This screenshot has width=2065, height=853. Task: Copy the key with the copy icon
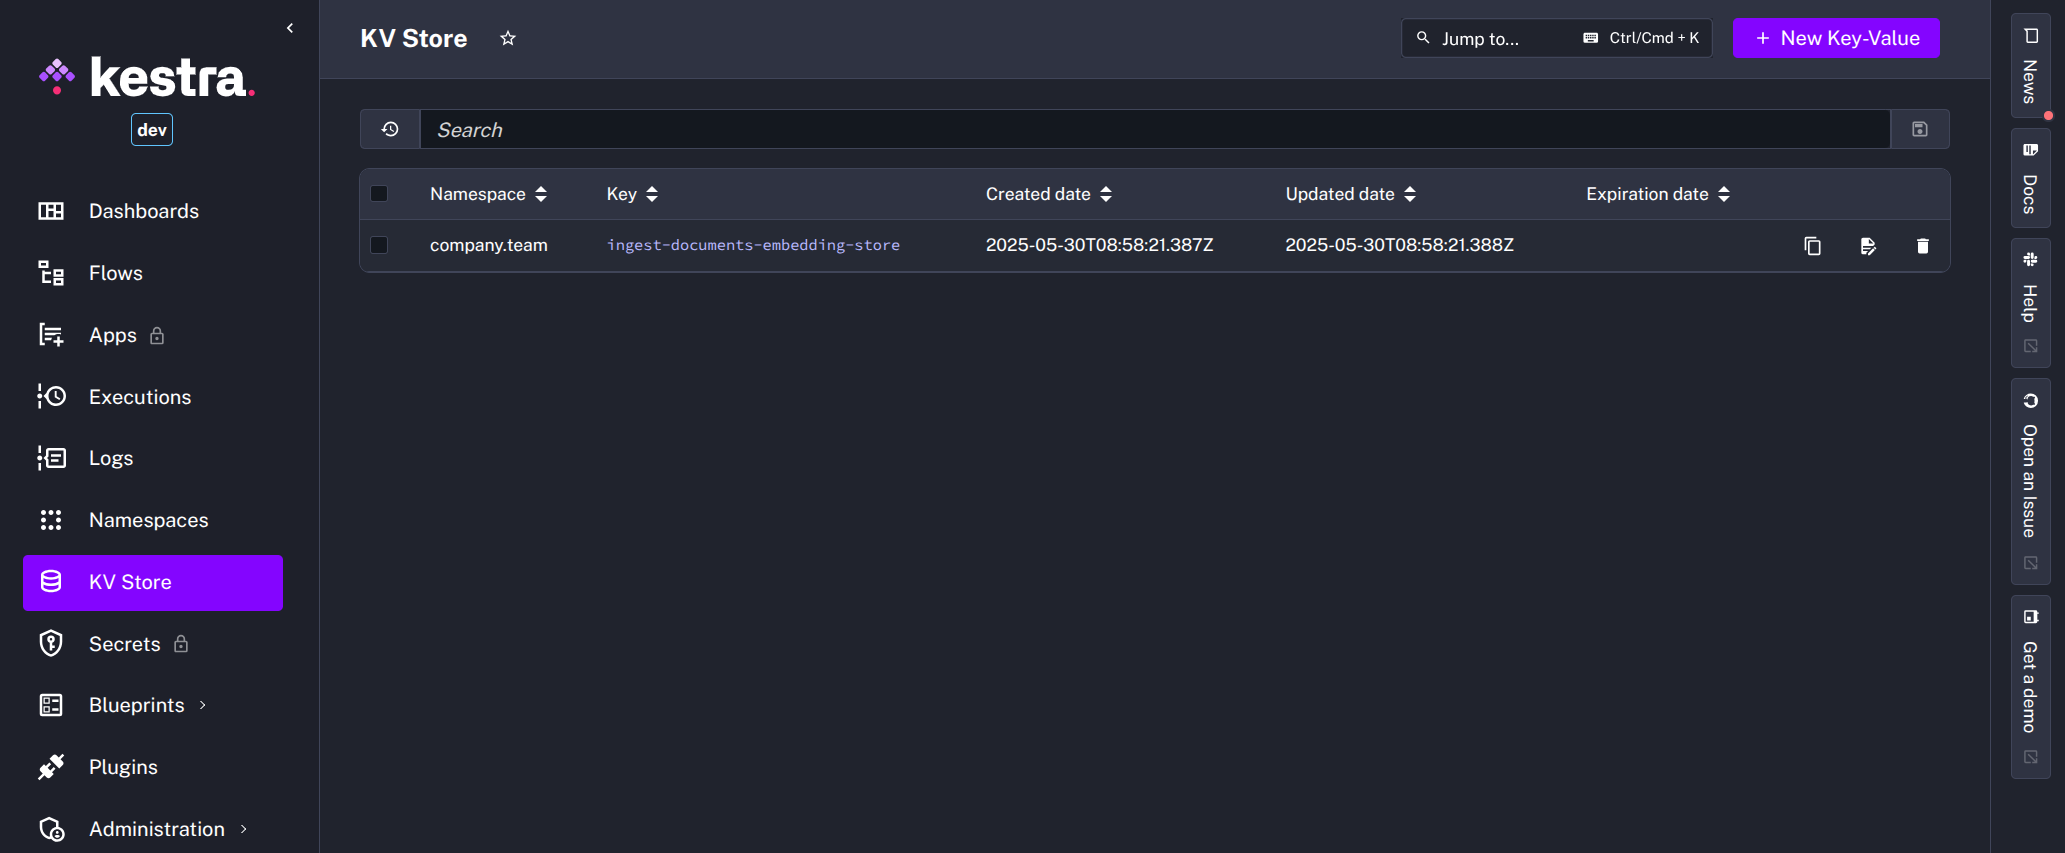tap(1812, 246)
